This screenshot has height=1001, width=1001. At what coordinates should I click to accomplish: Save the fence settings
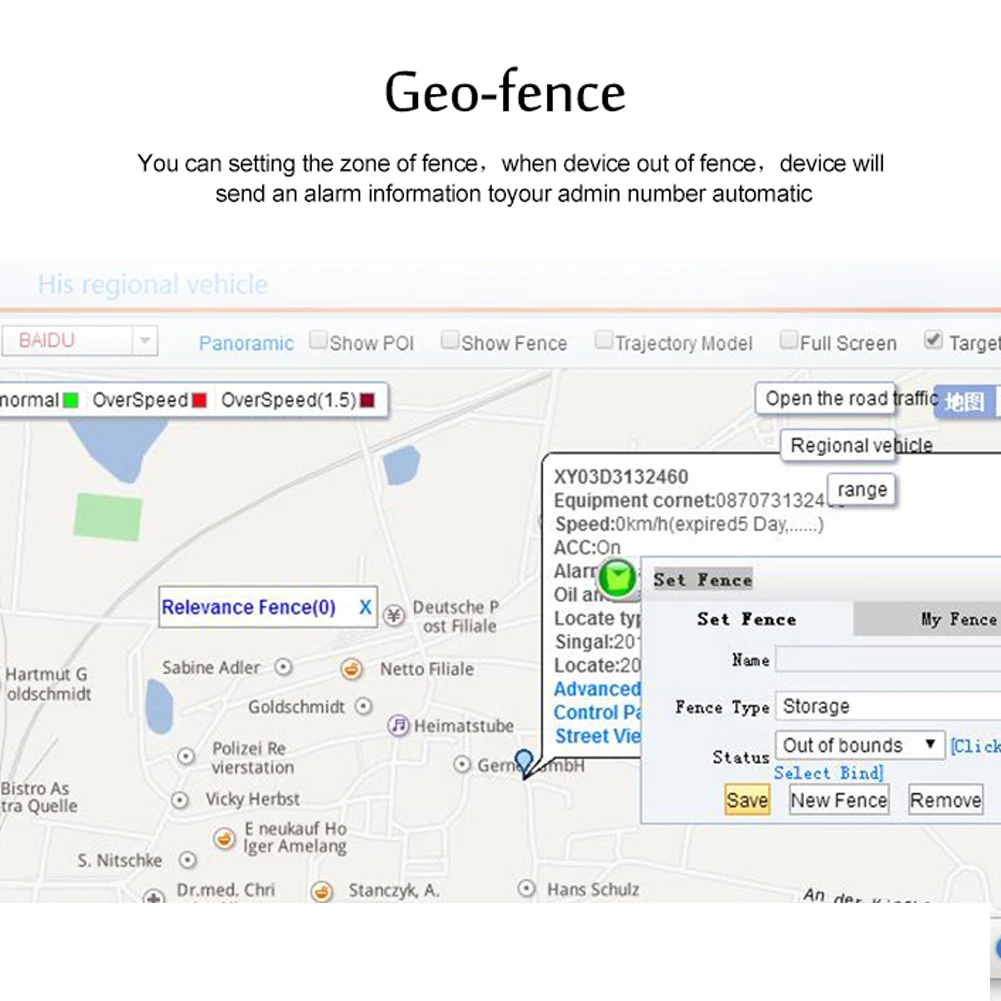point(747,800)
